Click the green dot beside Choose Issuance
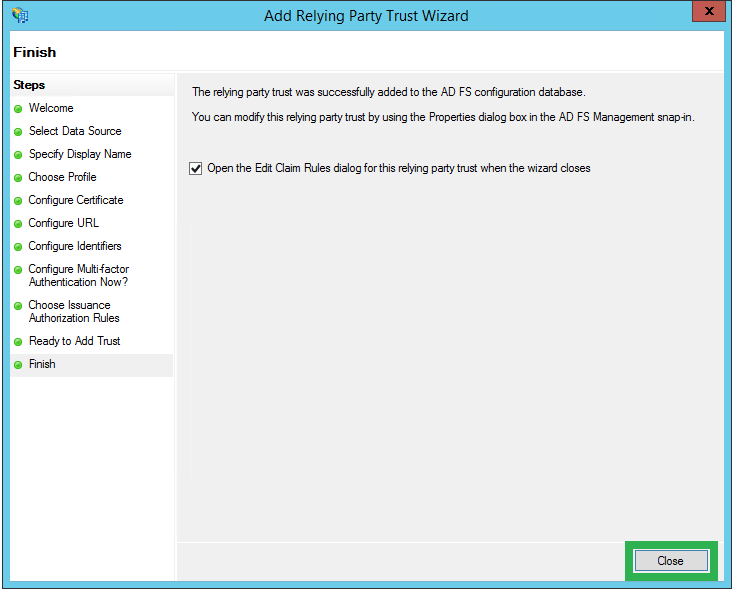 point(18,306)
